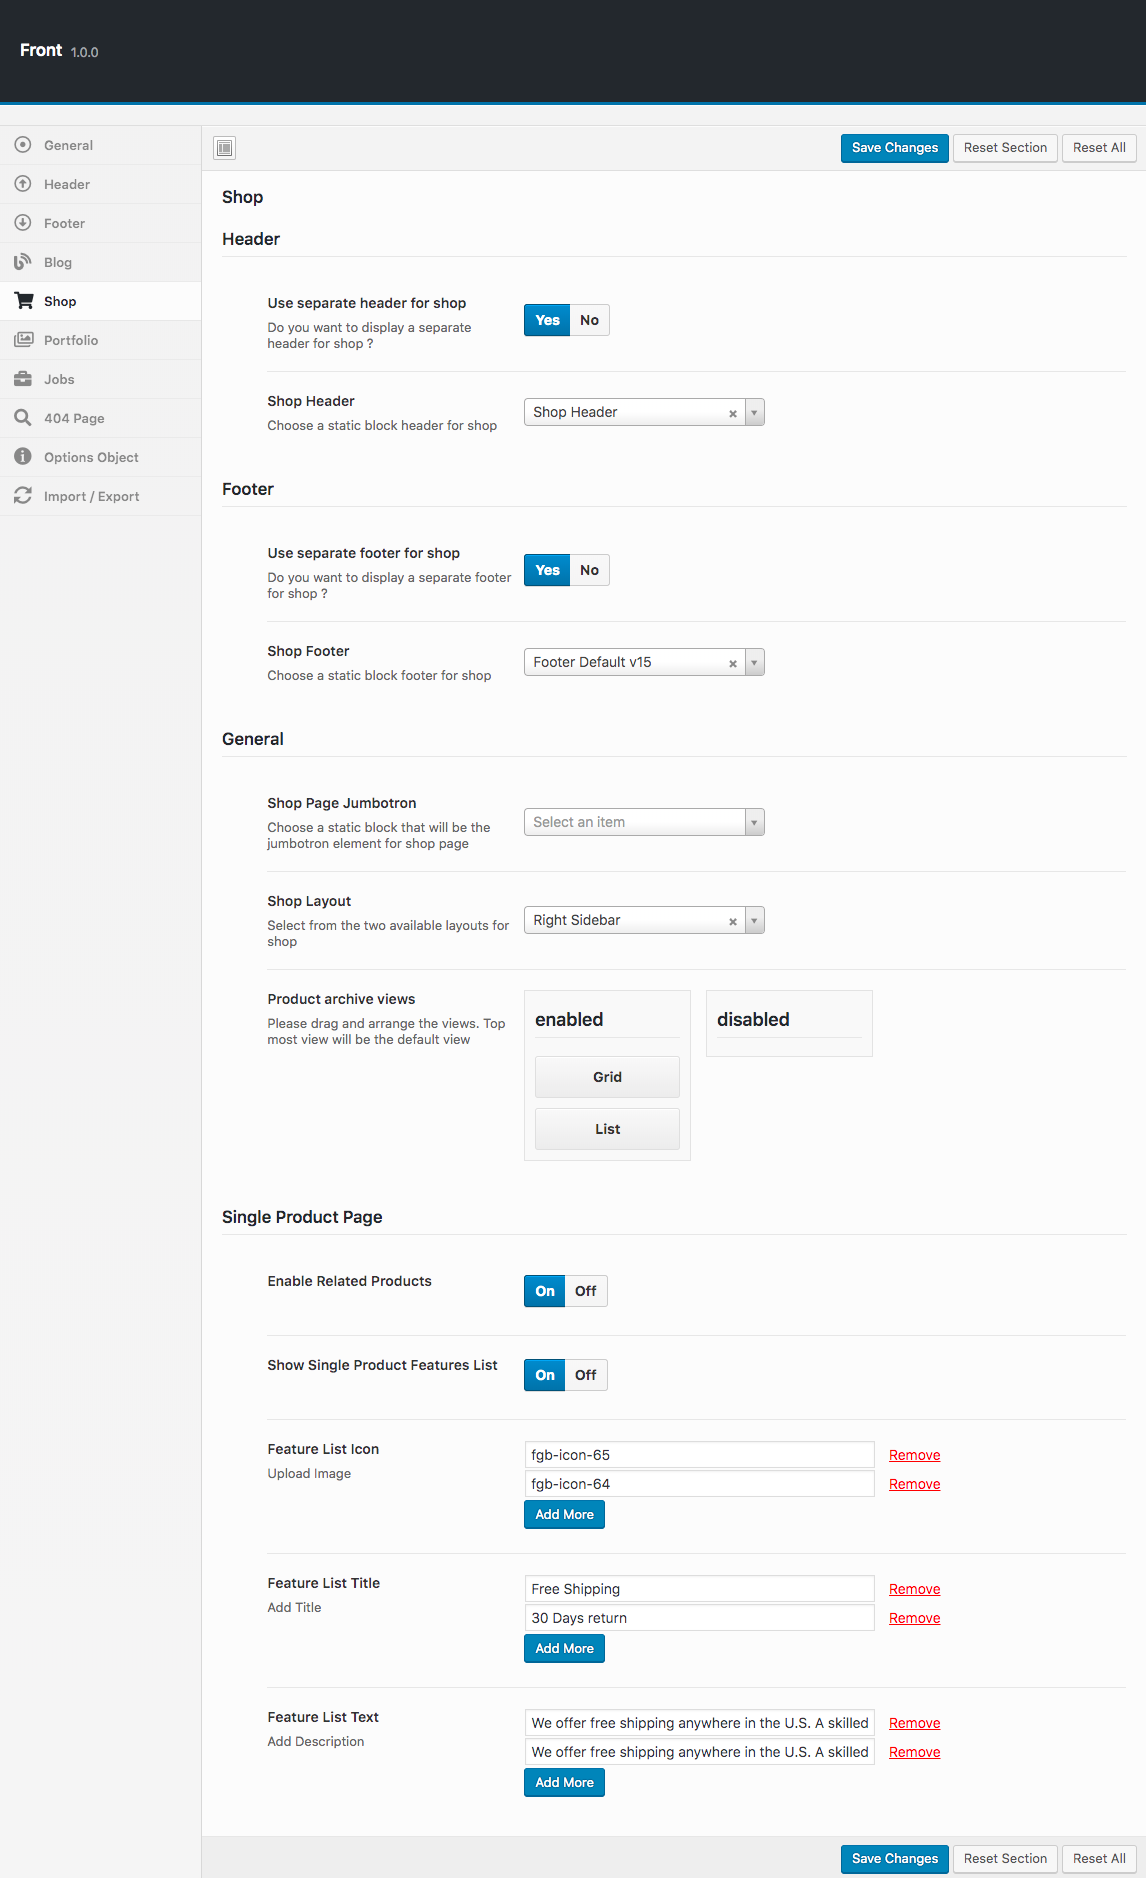Click the 30 Days return title field
1146x1878 pixels.
pyautogui.click(x=699, y=1618)
